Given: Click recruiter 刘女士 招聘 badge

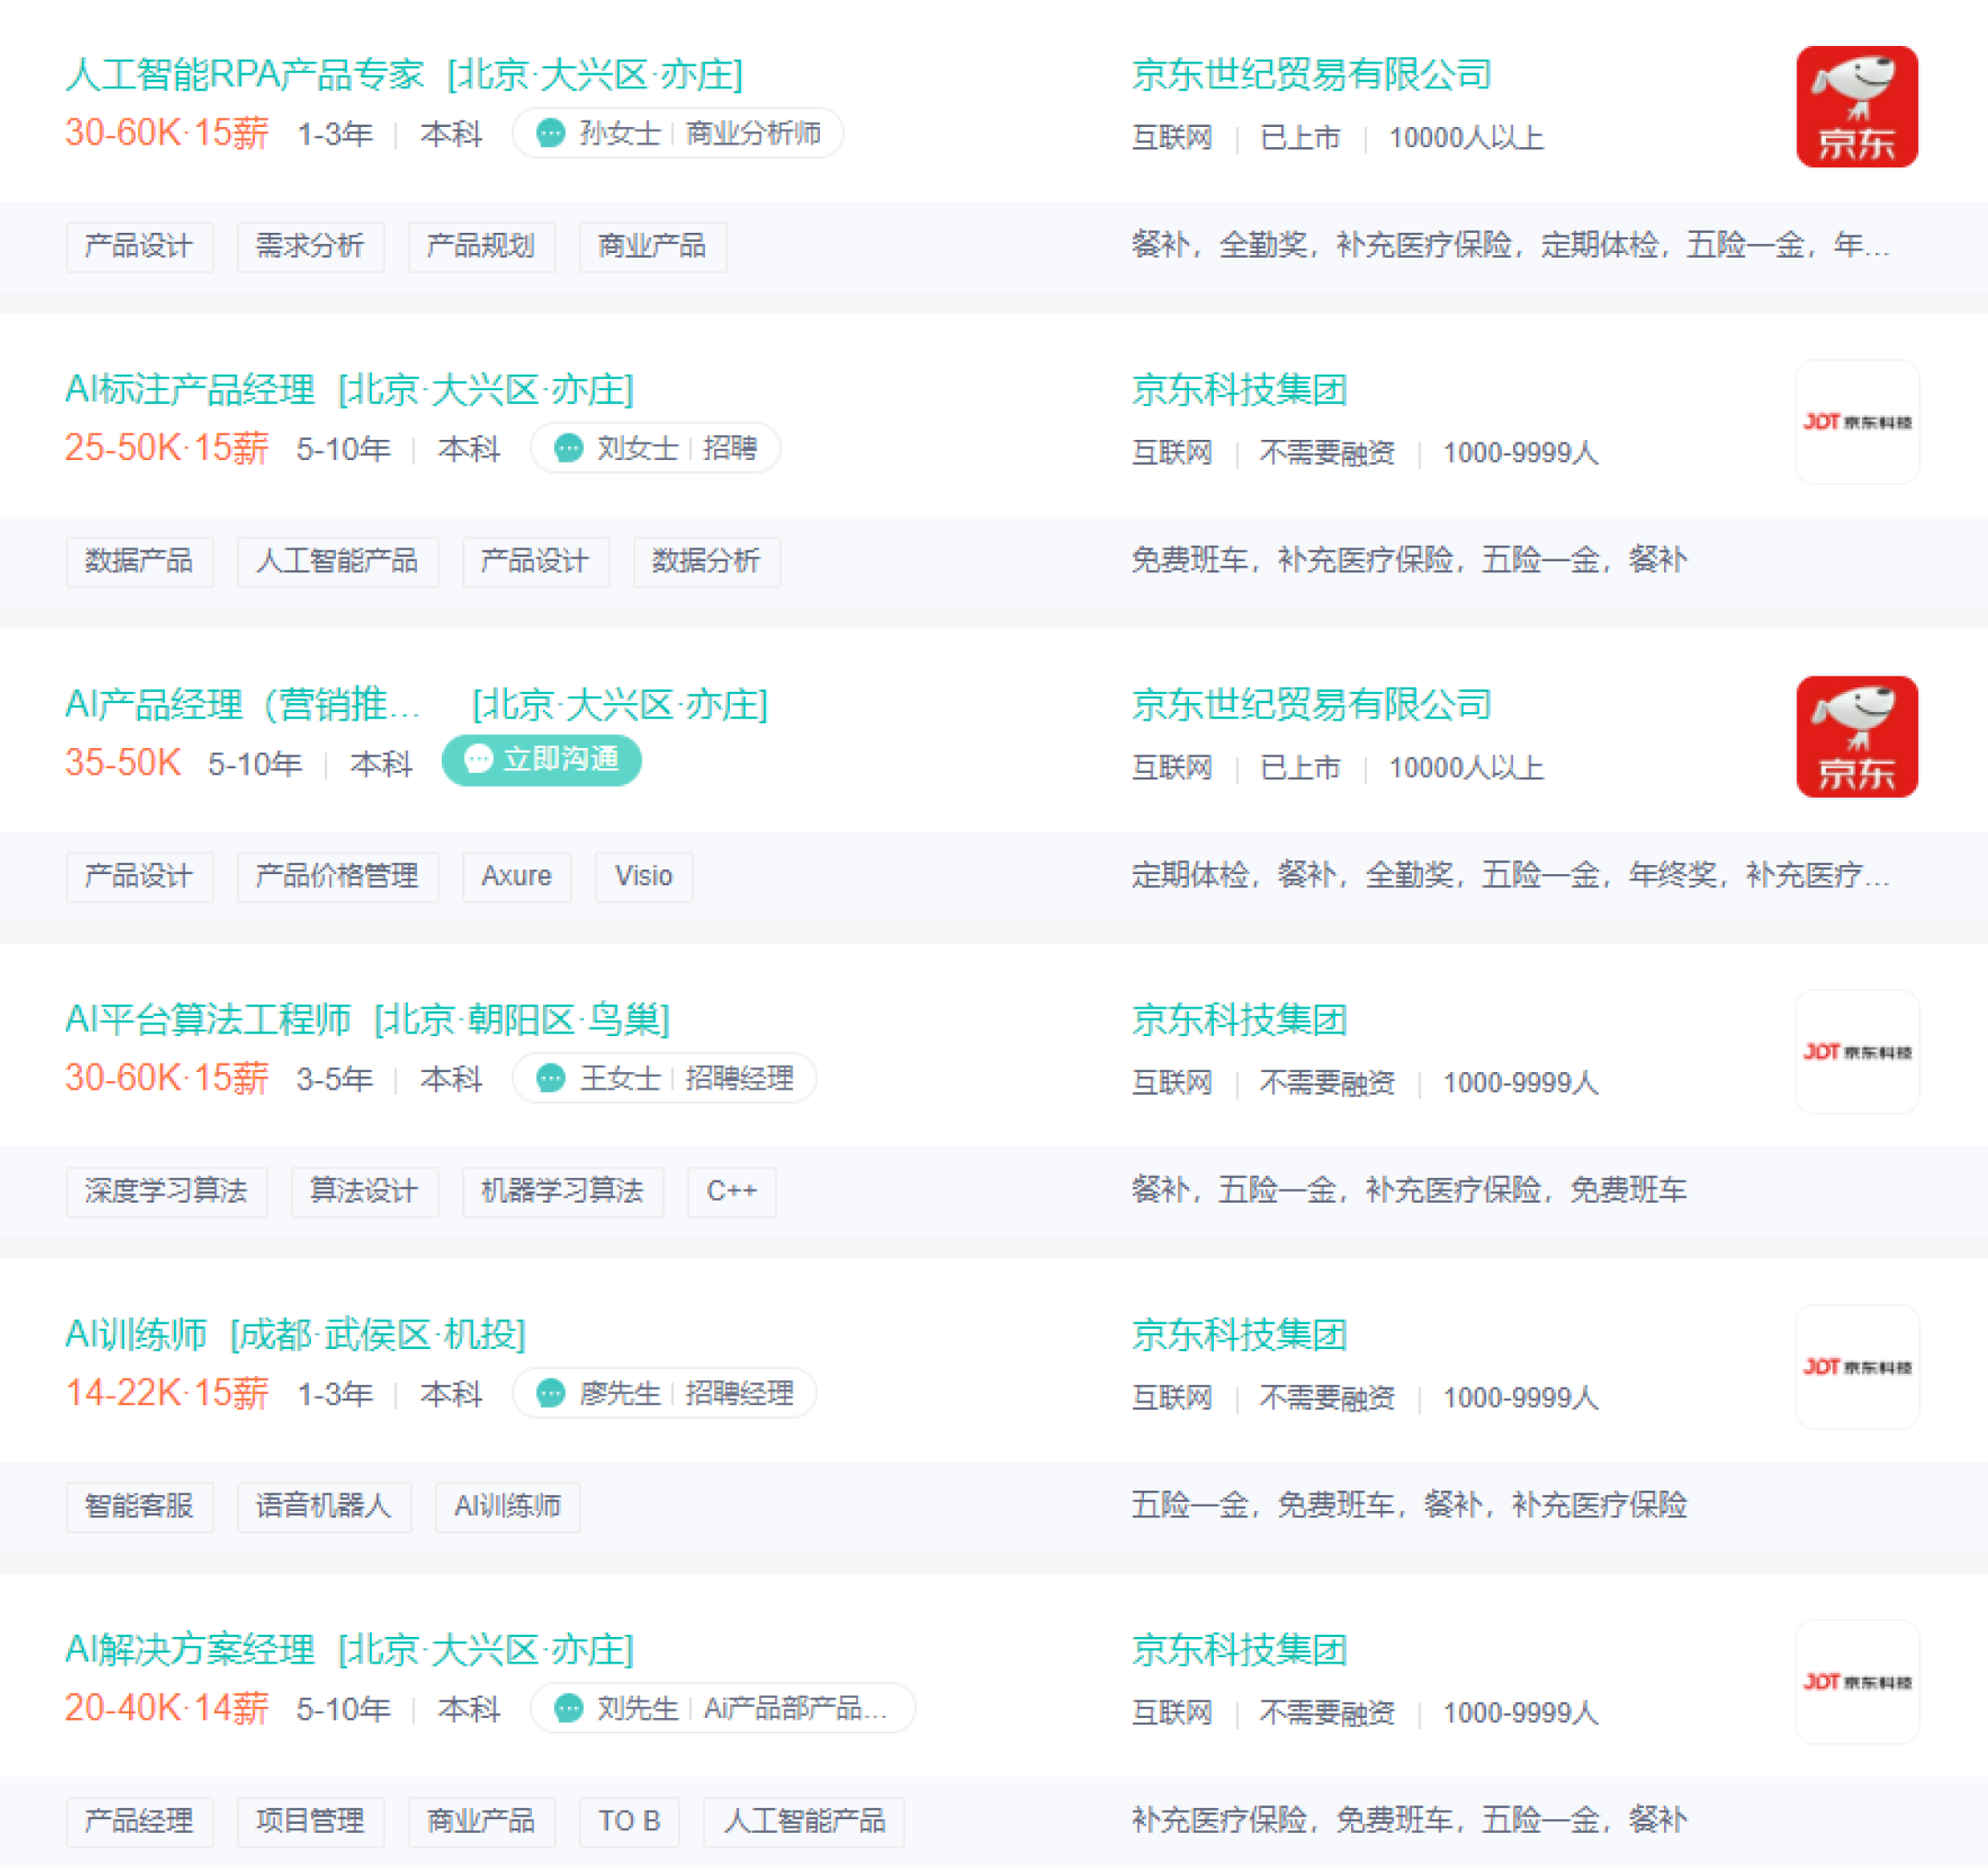Looking at the screenshot, I should [655, 448].
